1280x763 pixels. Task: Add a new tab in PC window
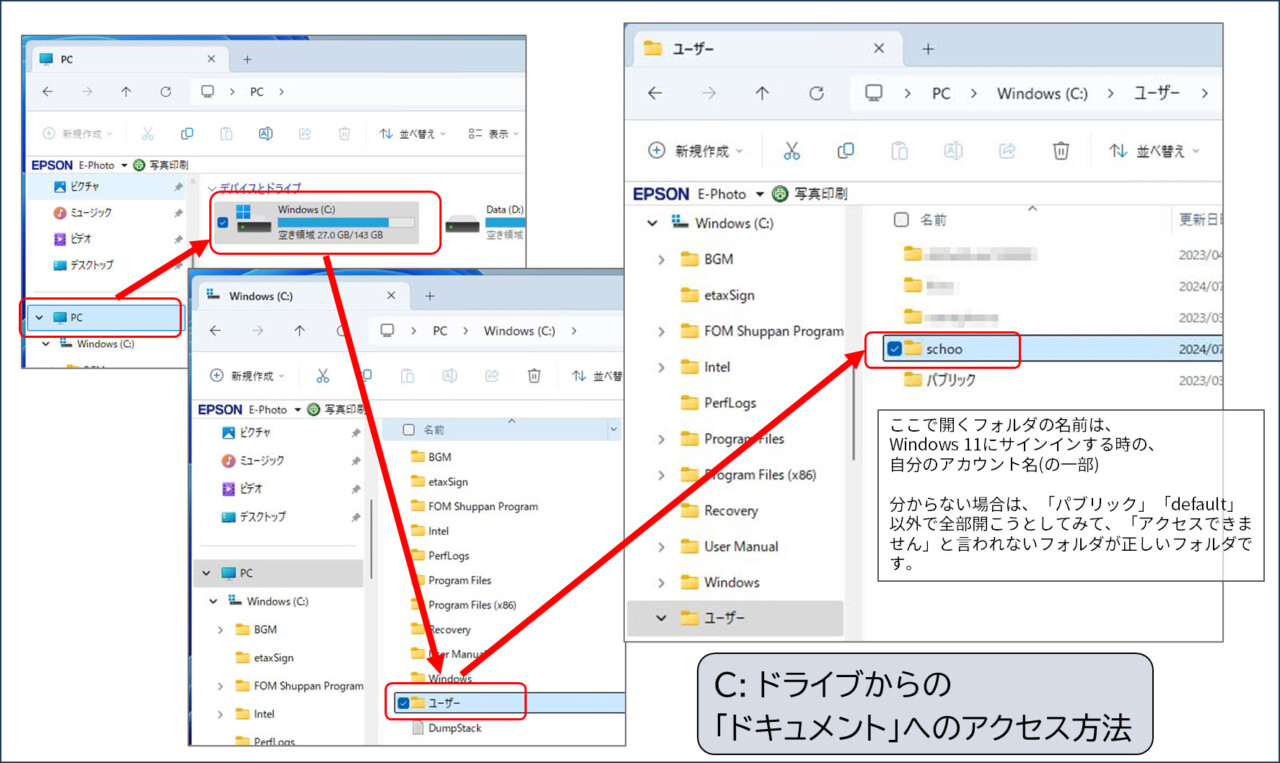247,59
